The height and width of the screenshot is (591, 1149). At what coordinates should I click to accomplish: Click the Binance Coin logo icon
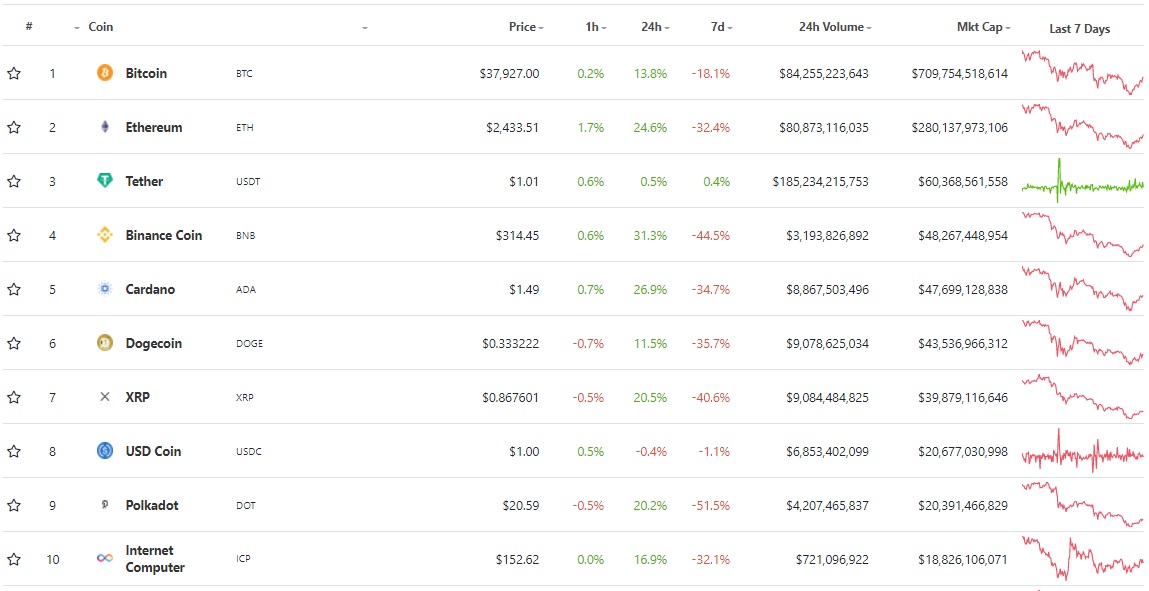[105, 235]
